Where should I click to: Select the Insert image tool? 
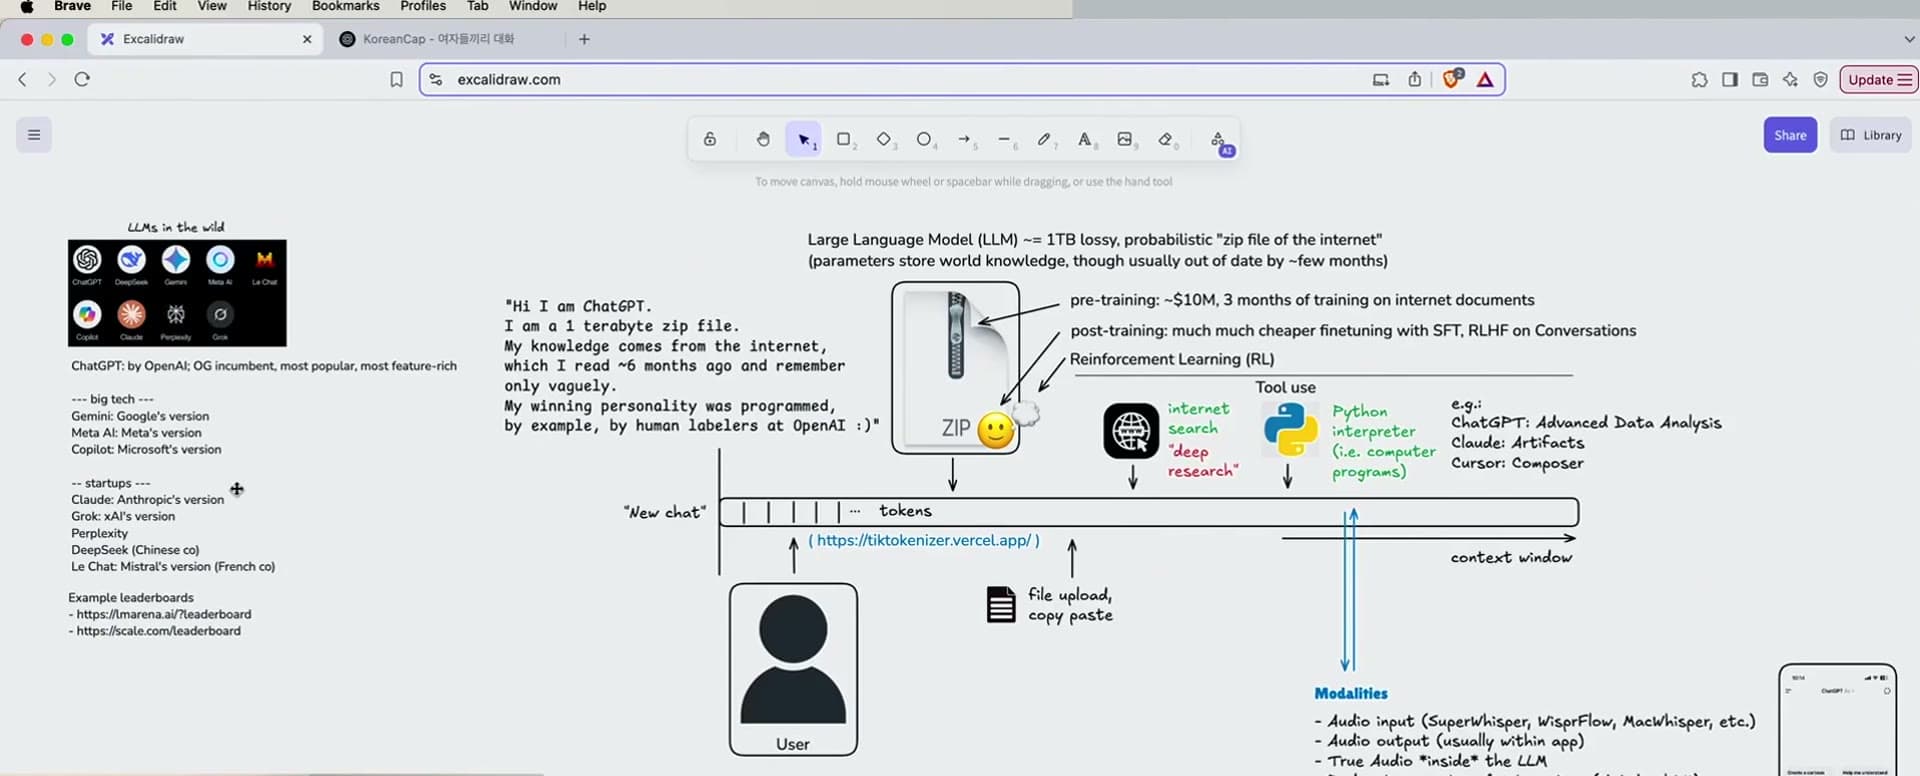1125,139
